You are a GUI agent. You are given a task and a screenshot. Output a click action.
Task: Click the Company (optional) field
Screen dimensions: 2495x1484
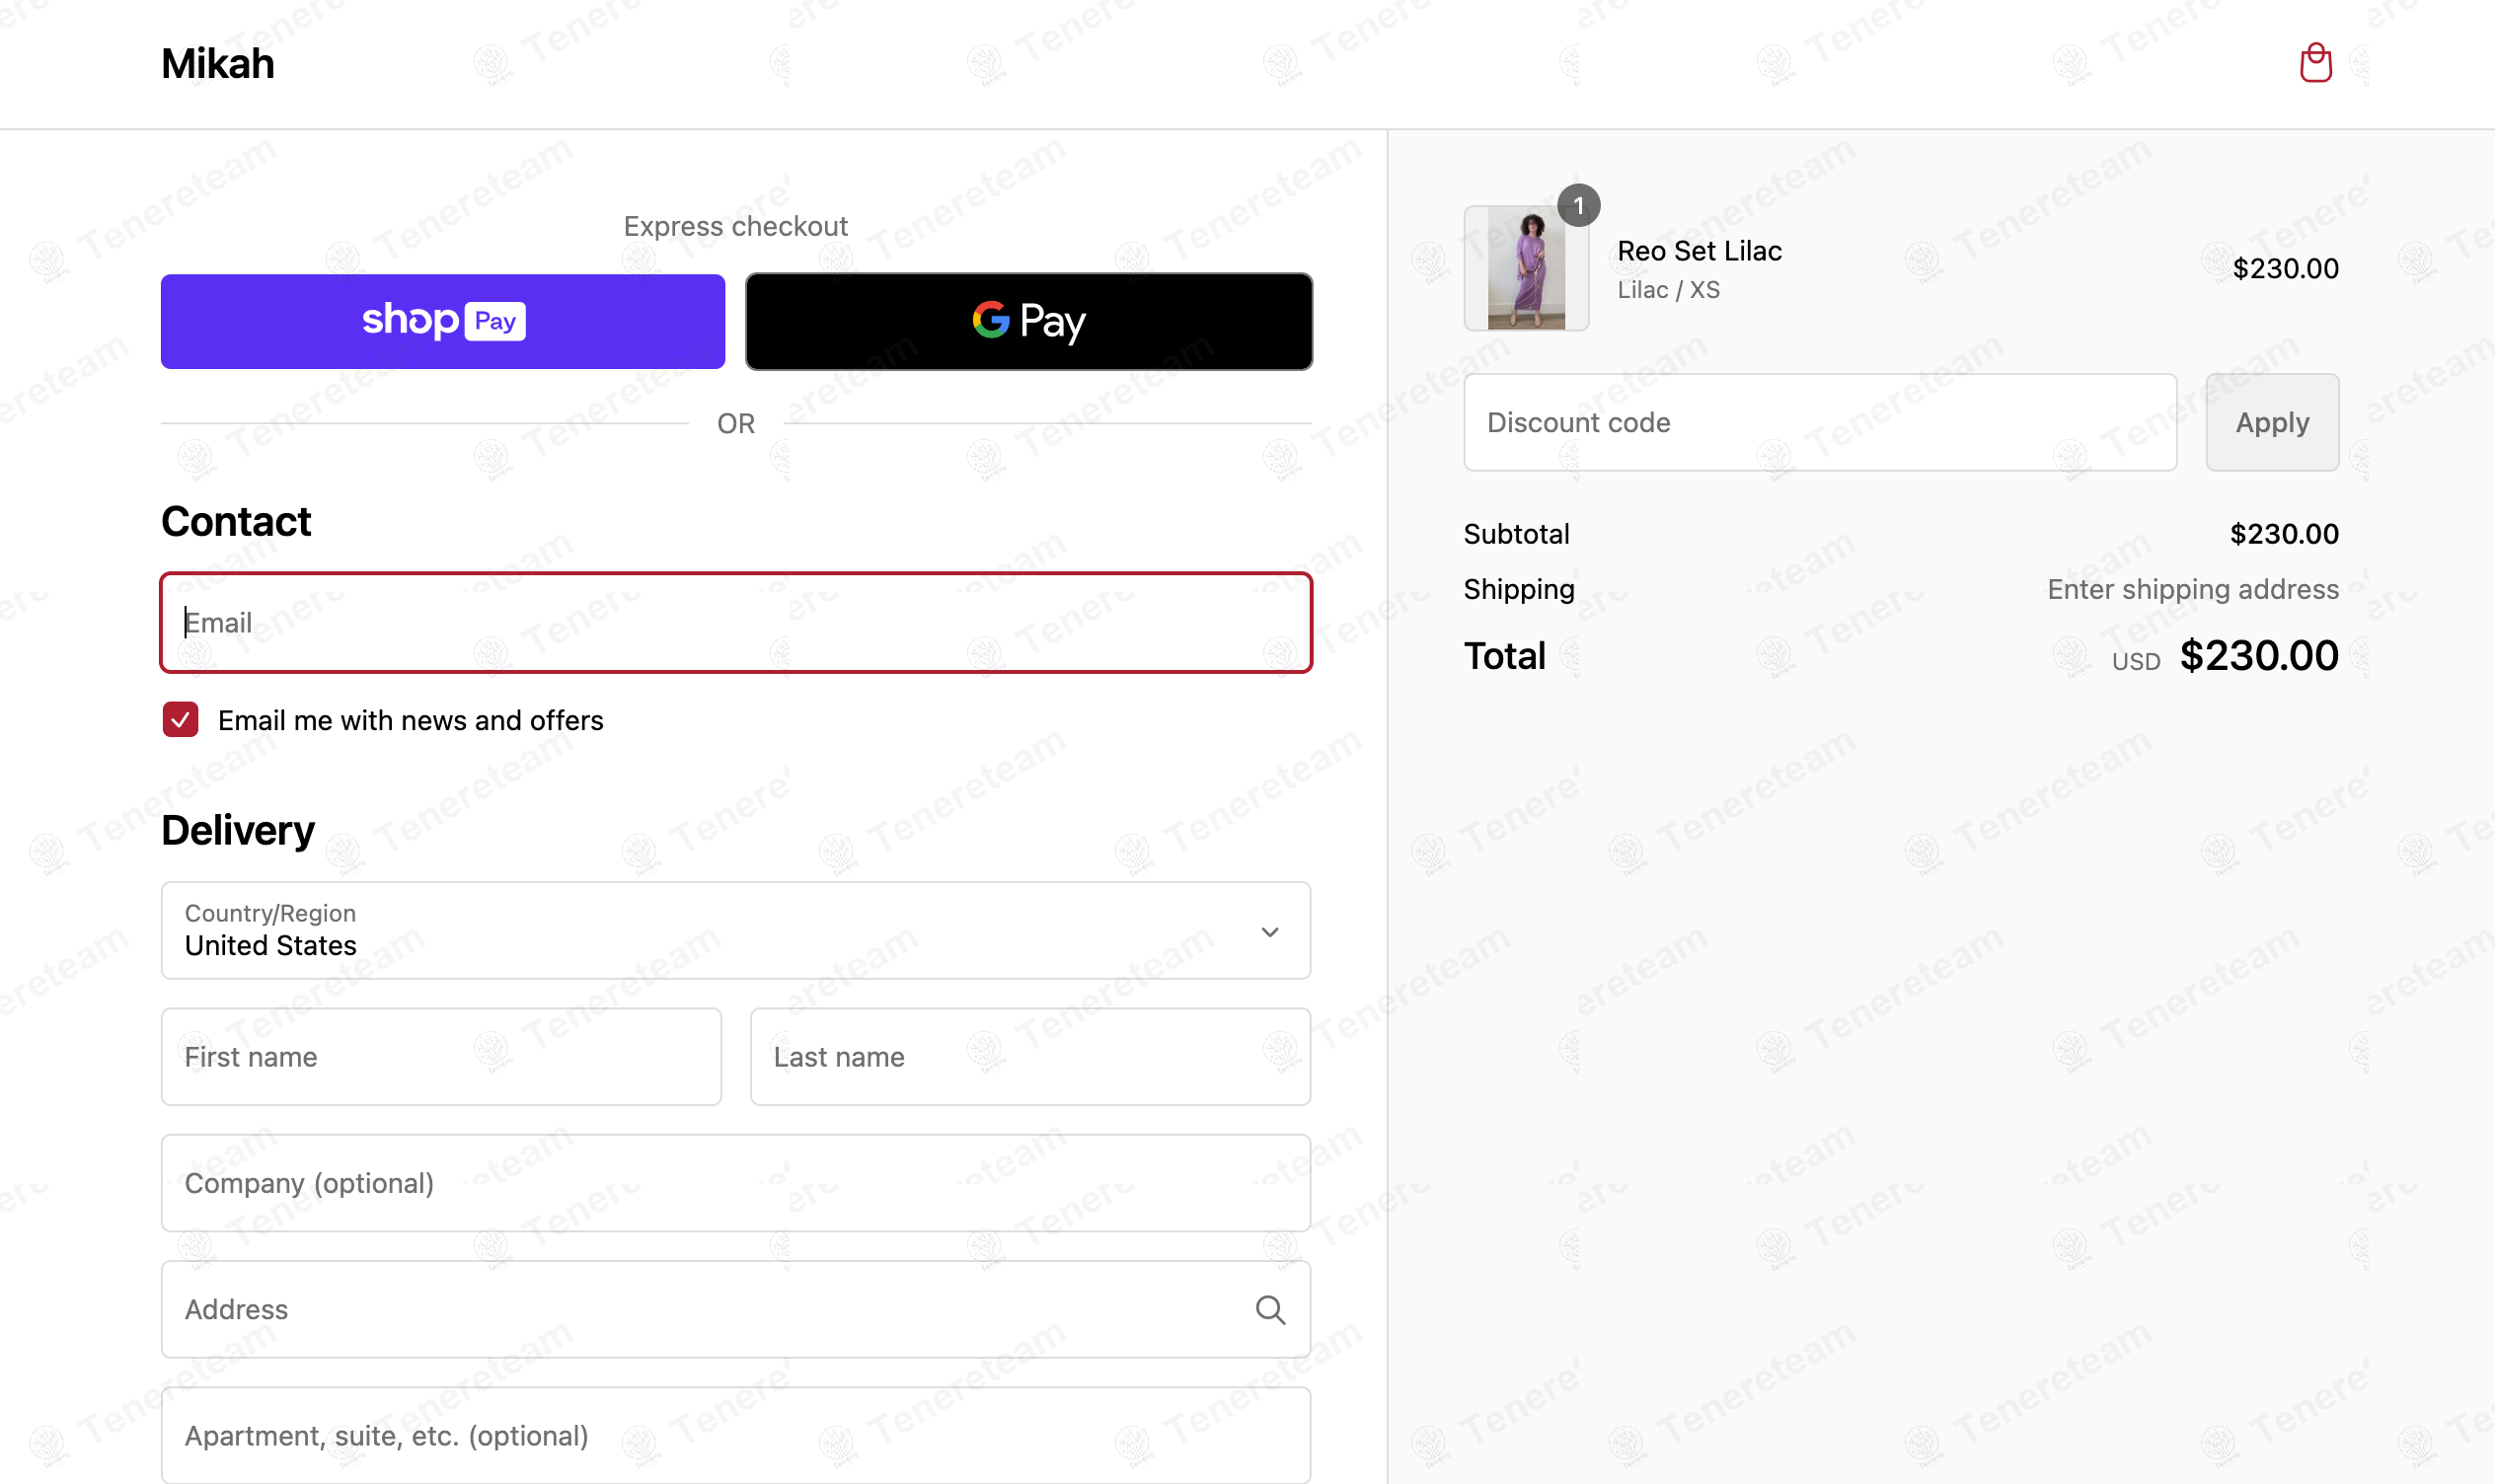tap(736, 1183)
